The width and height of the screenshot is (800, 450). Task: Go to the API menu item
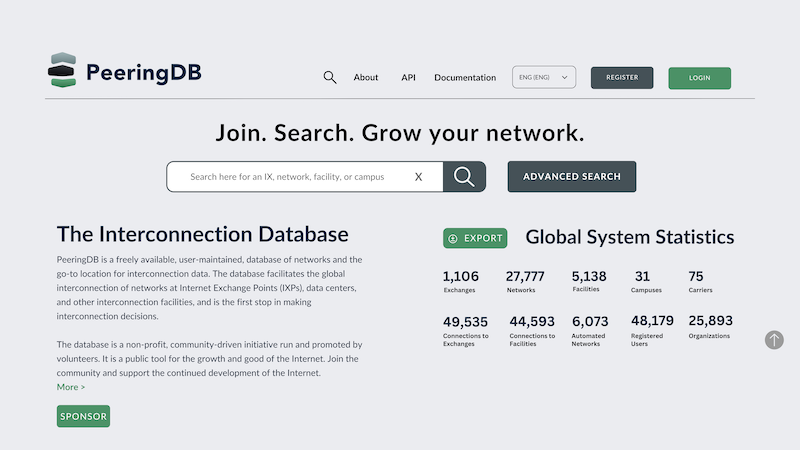pyautogui.click(x=408, y=78)
